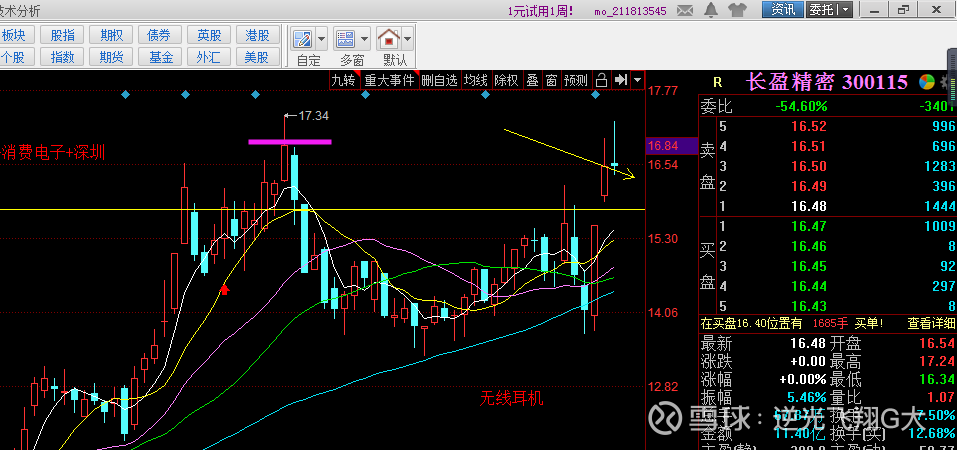Open the pie chart icon beside 300115
This screenshot has height=450, width=957.
click(926, 82)
